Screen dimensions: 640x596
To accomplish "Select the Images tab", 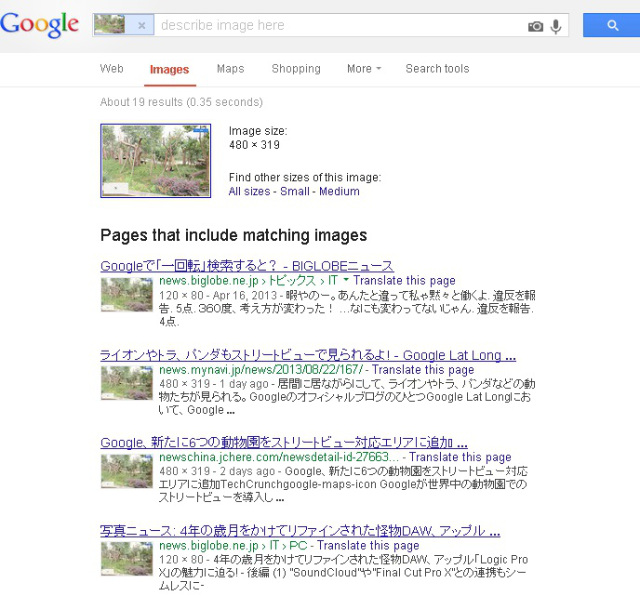I will (169, 69).
